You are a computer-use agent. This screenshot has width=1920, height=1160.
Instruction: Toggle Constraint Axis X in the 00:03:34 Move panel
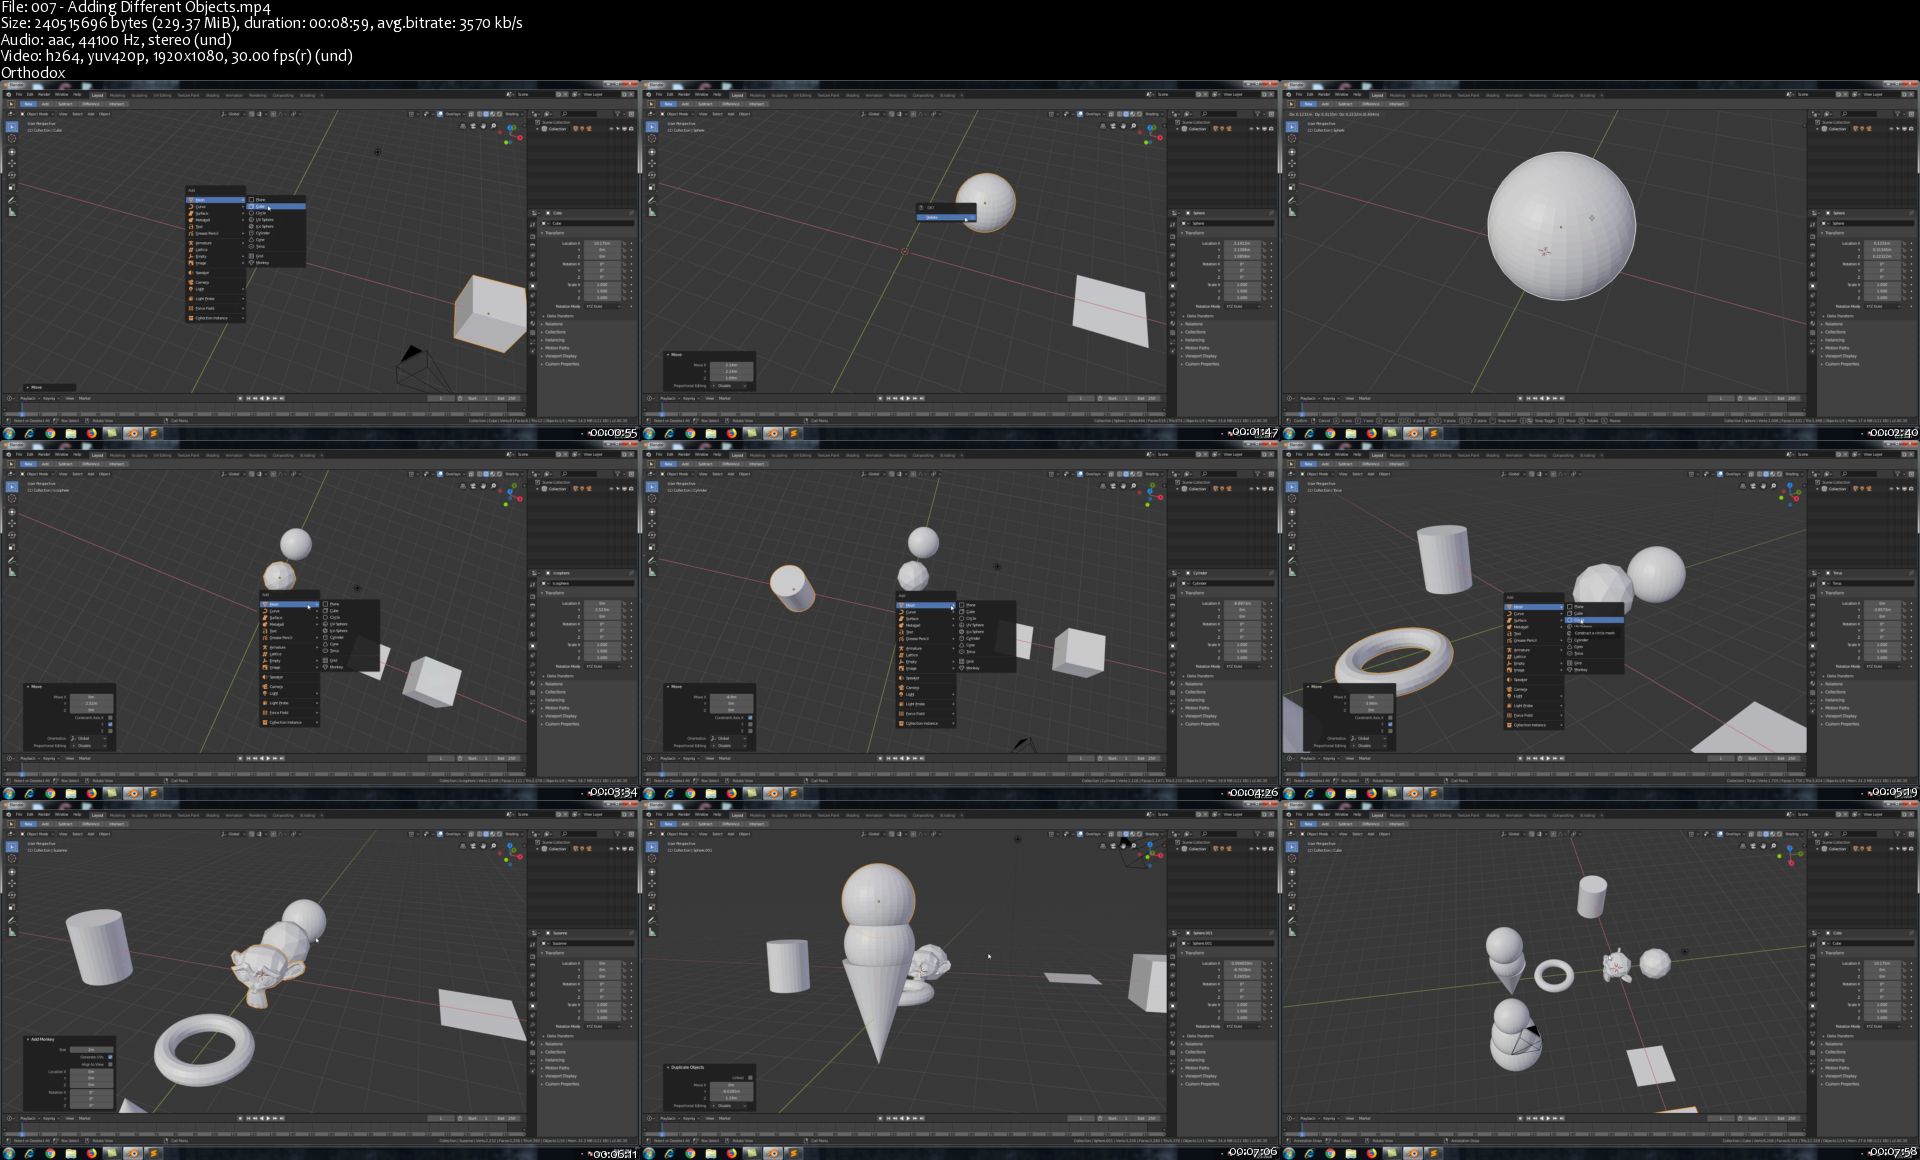(110, 717)
